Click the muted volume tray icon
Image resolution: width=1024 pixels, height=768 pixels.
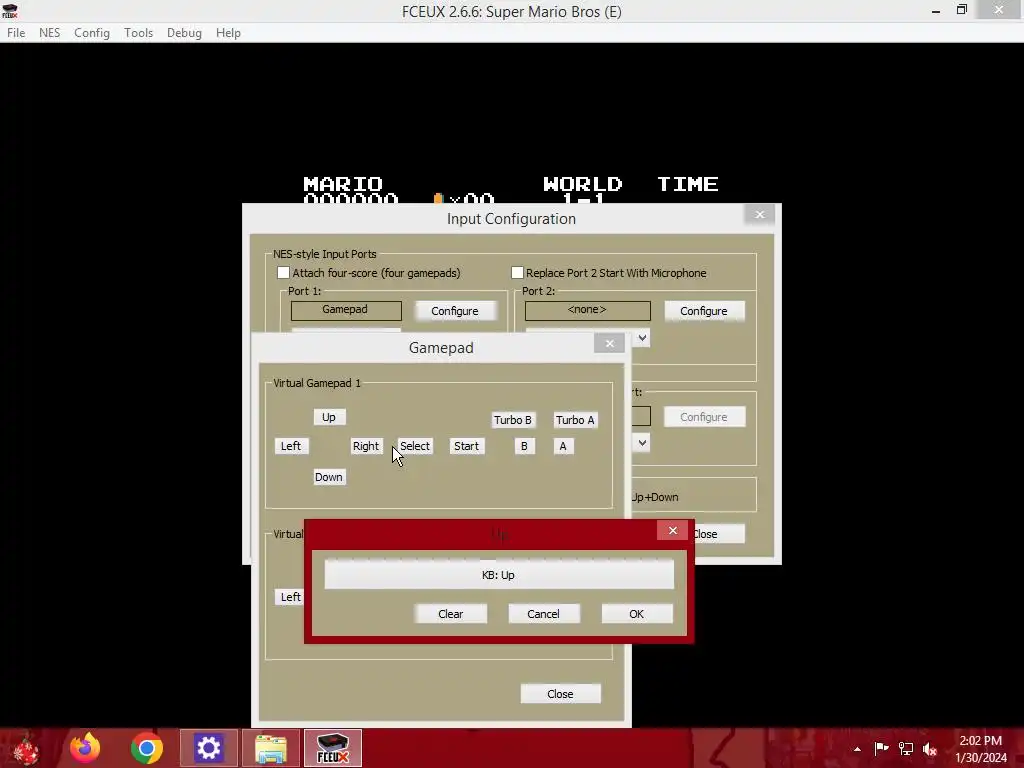(x=930, y=748)
